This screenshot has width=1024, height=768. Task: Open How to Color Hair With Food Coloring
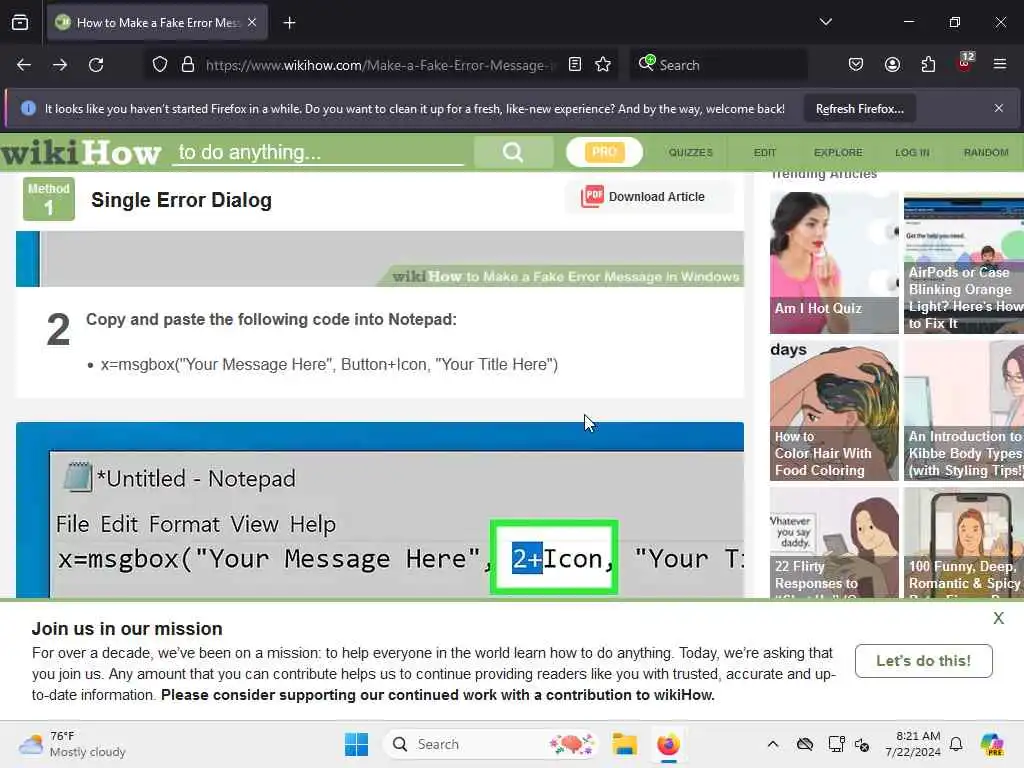tap(834, 410)
